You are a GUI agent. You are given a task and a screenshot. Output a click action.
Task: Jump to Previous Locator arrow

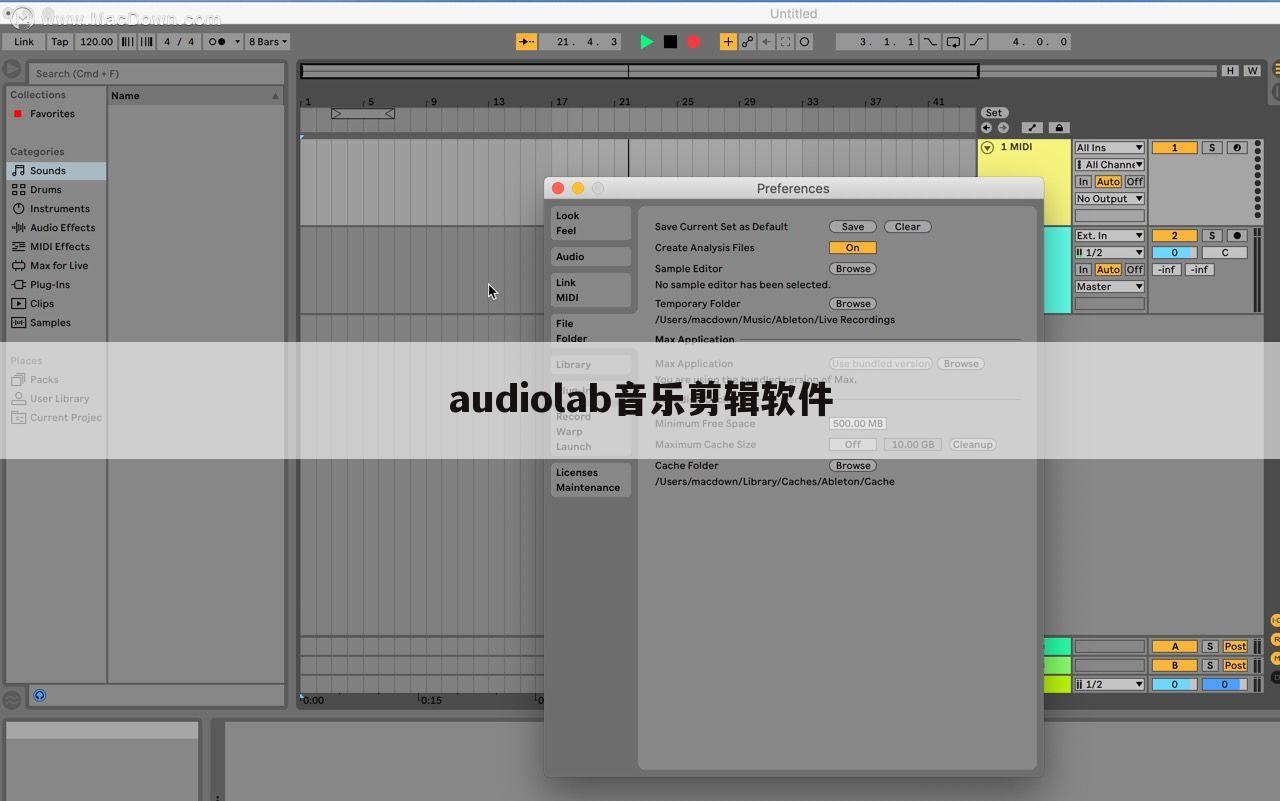(986, 128)
